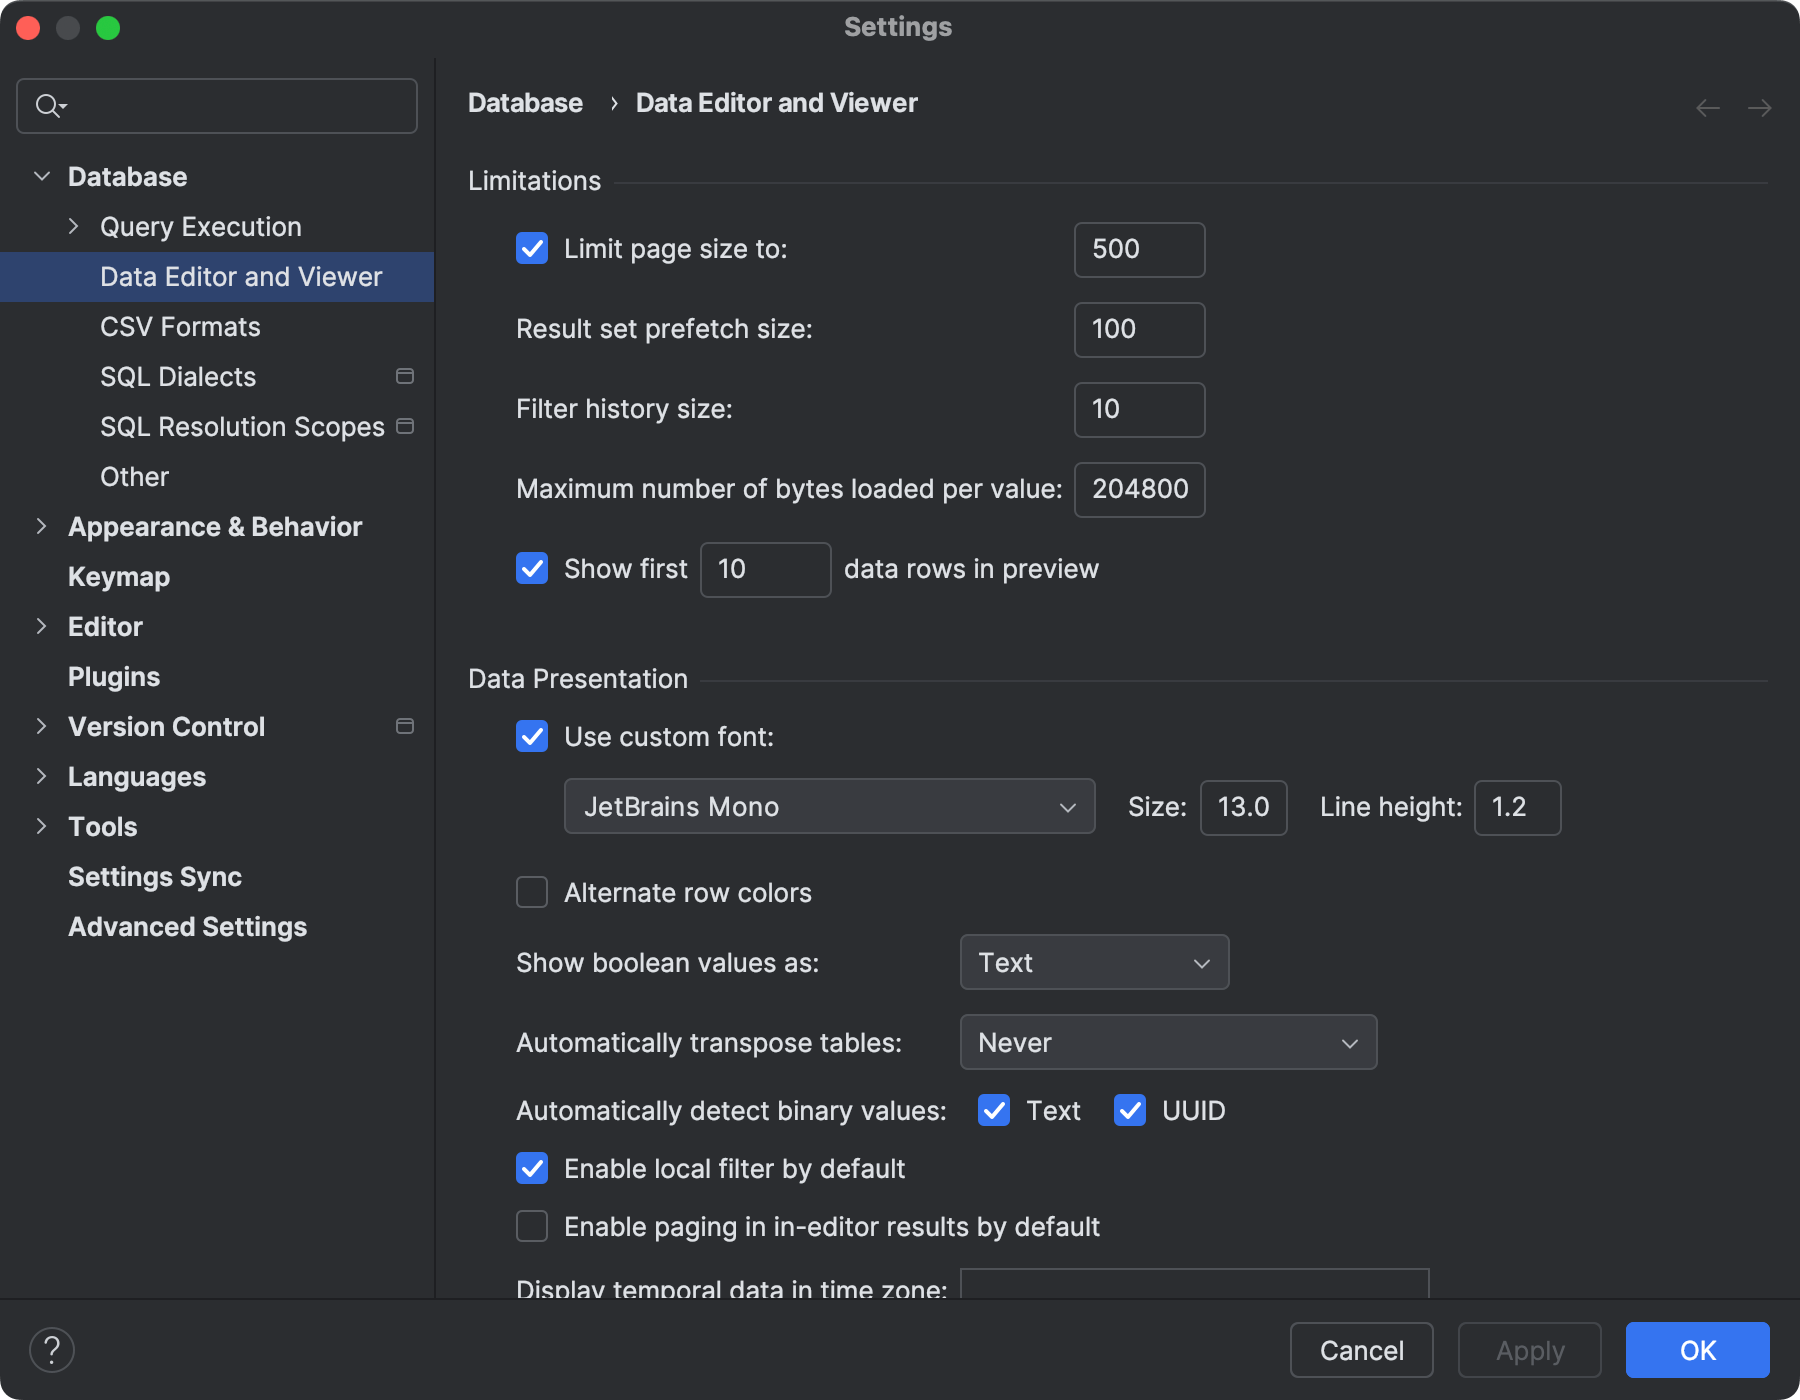Viewport: 1800px width, 1400px height.
Task: Click the Filter history size input field
Action: pos(1139,409)
